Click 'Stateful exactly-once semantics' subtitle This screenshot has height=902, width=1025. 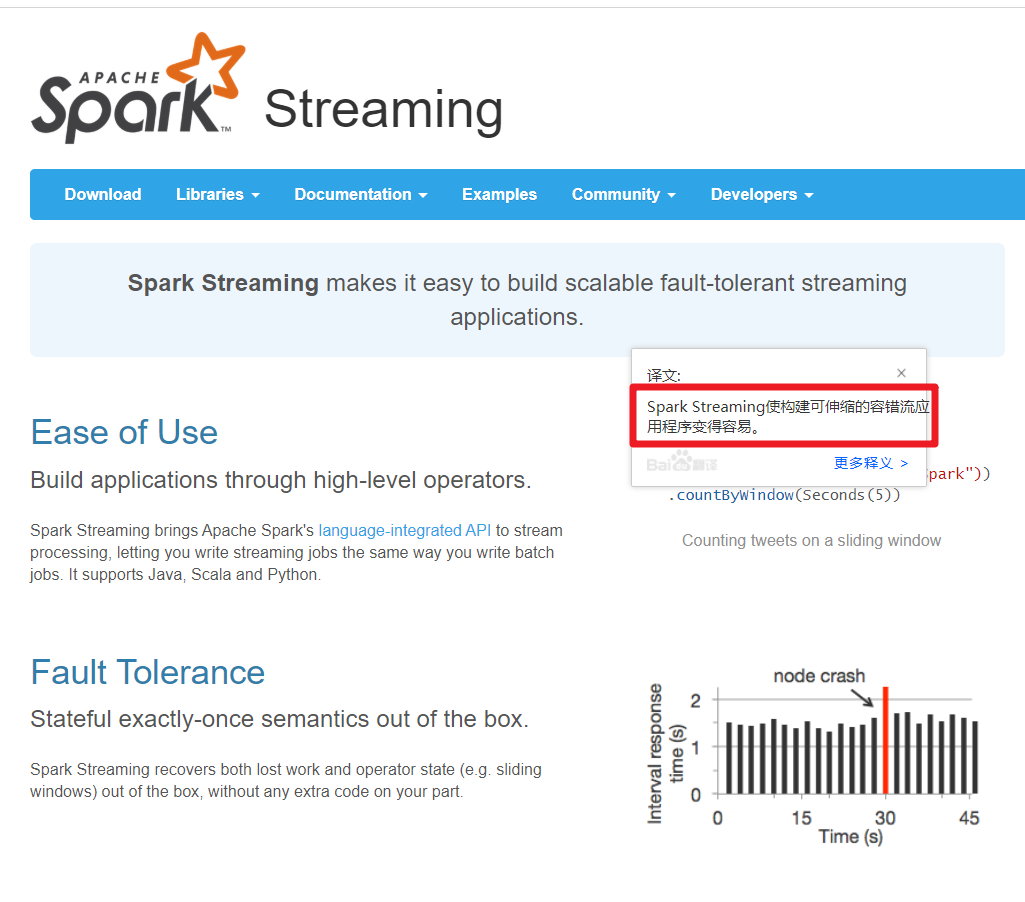pos(279,719)
